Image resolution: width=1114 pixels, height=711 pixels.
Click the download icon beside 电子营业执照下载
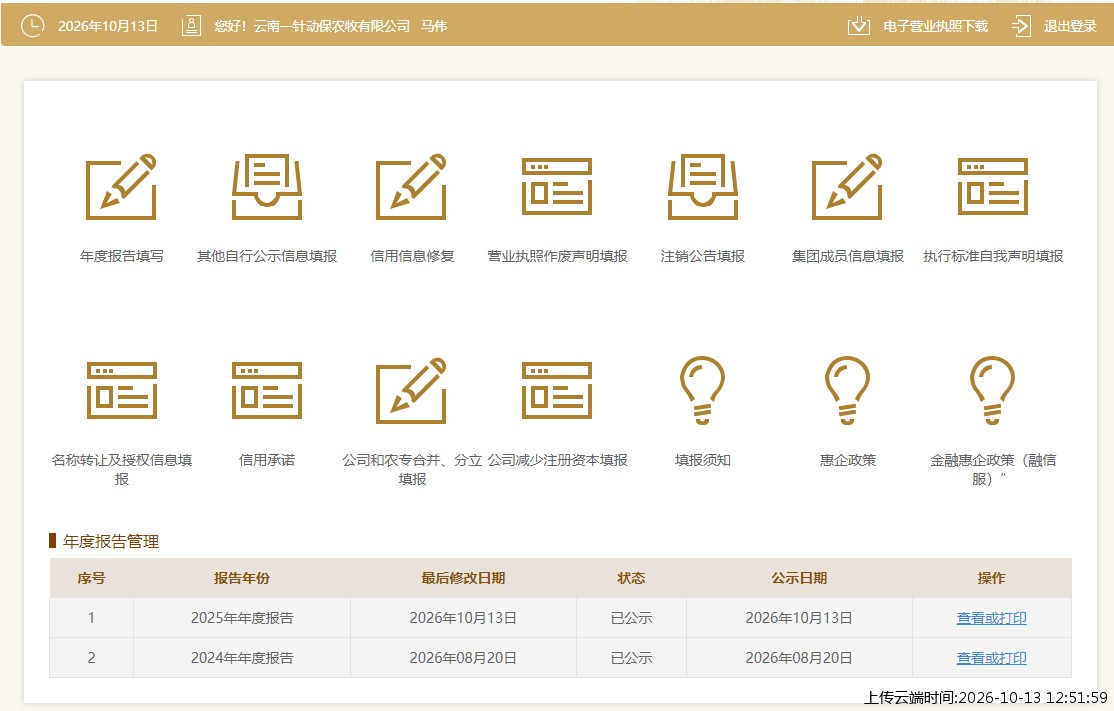pos(859,26)
